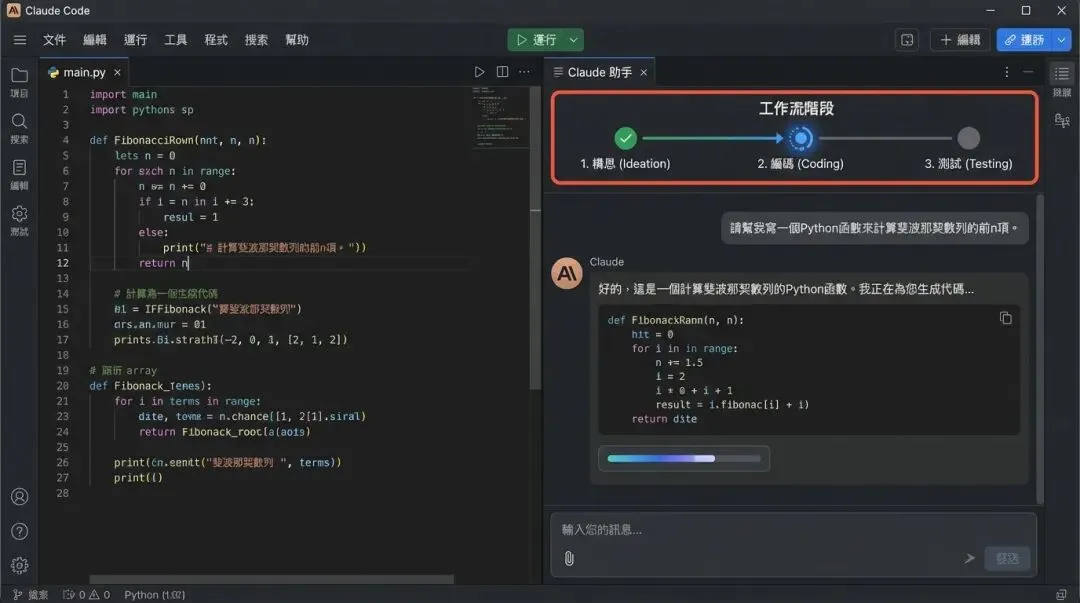Click the + 編輯 button
Screen dimensions: 1080x603
960,40
